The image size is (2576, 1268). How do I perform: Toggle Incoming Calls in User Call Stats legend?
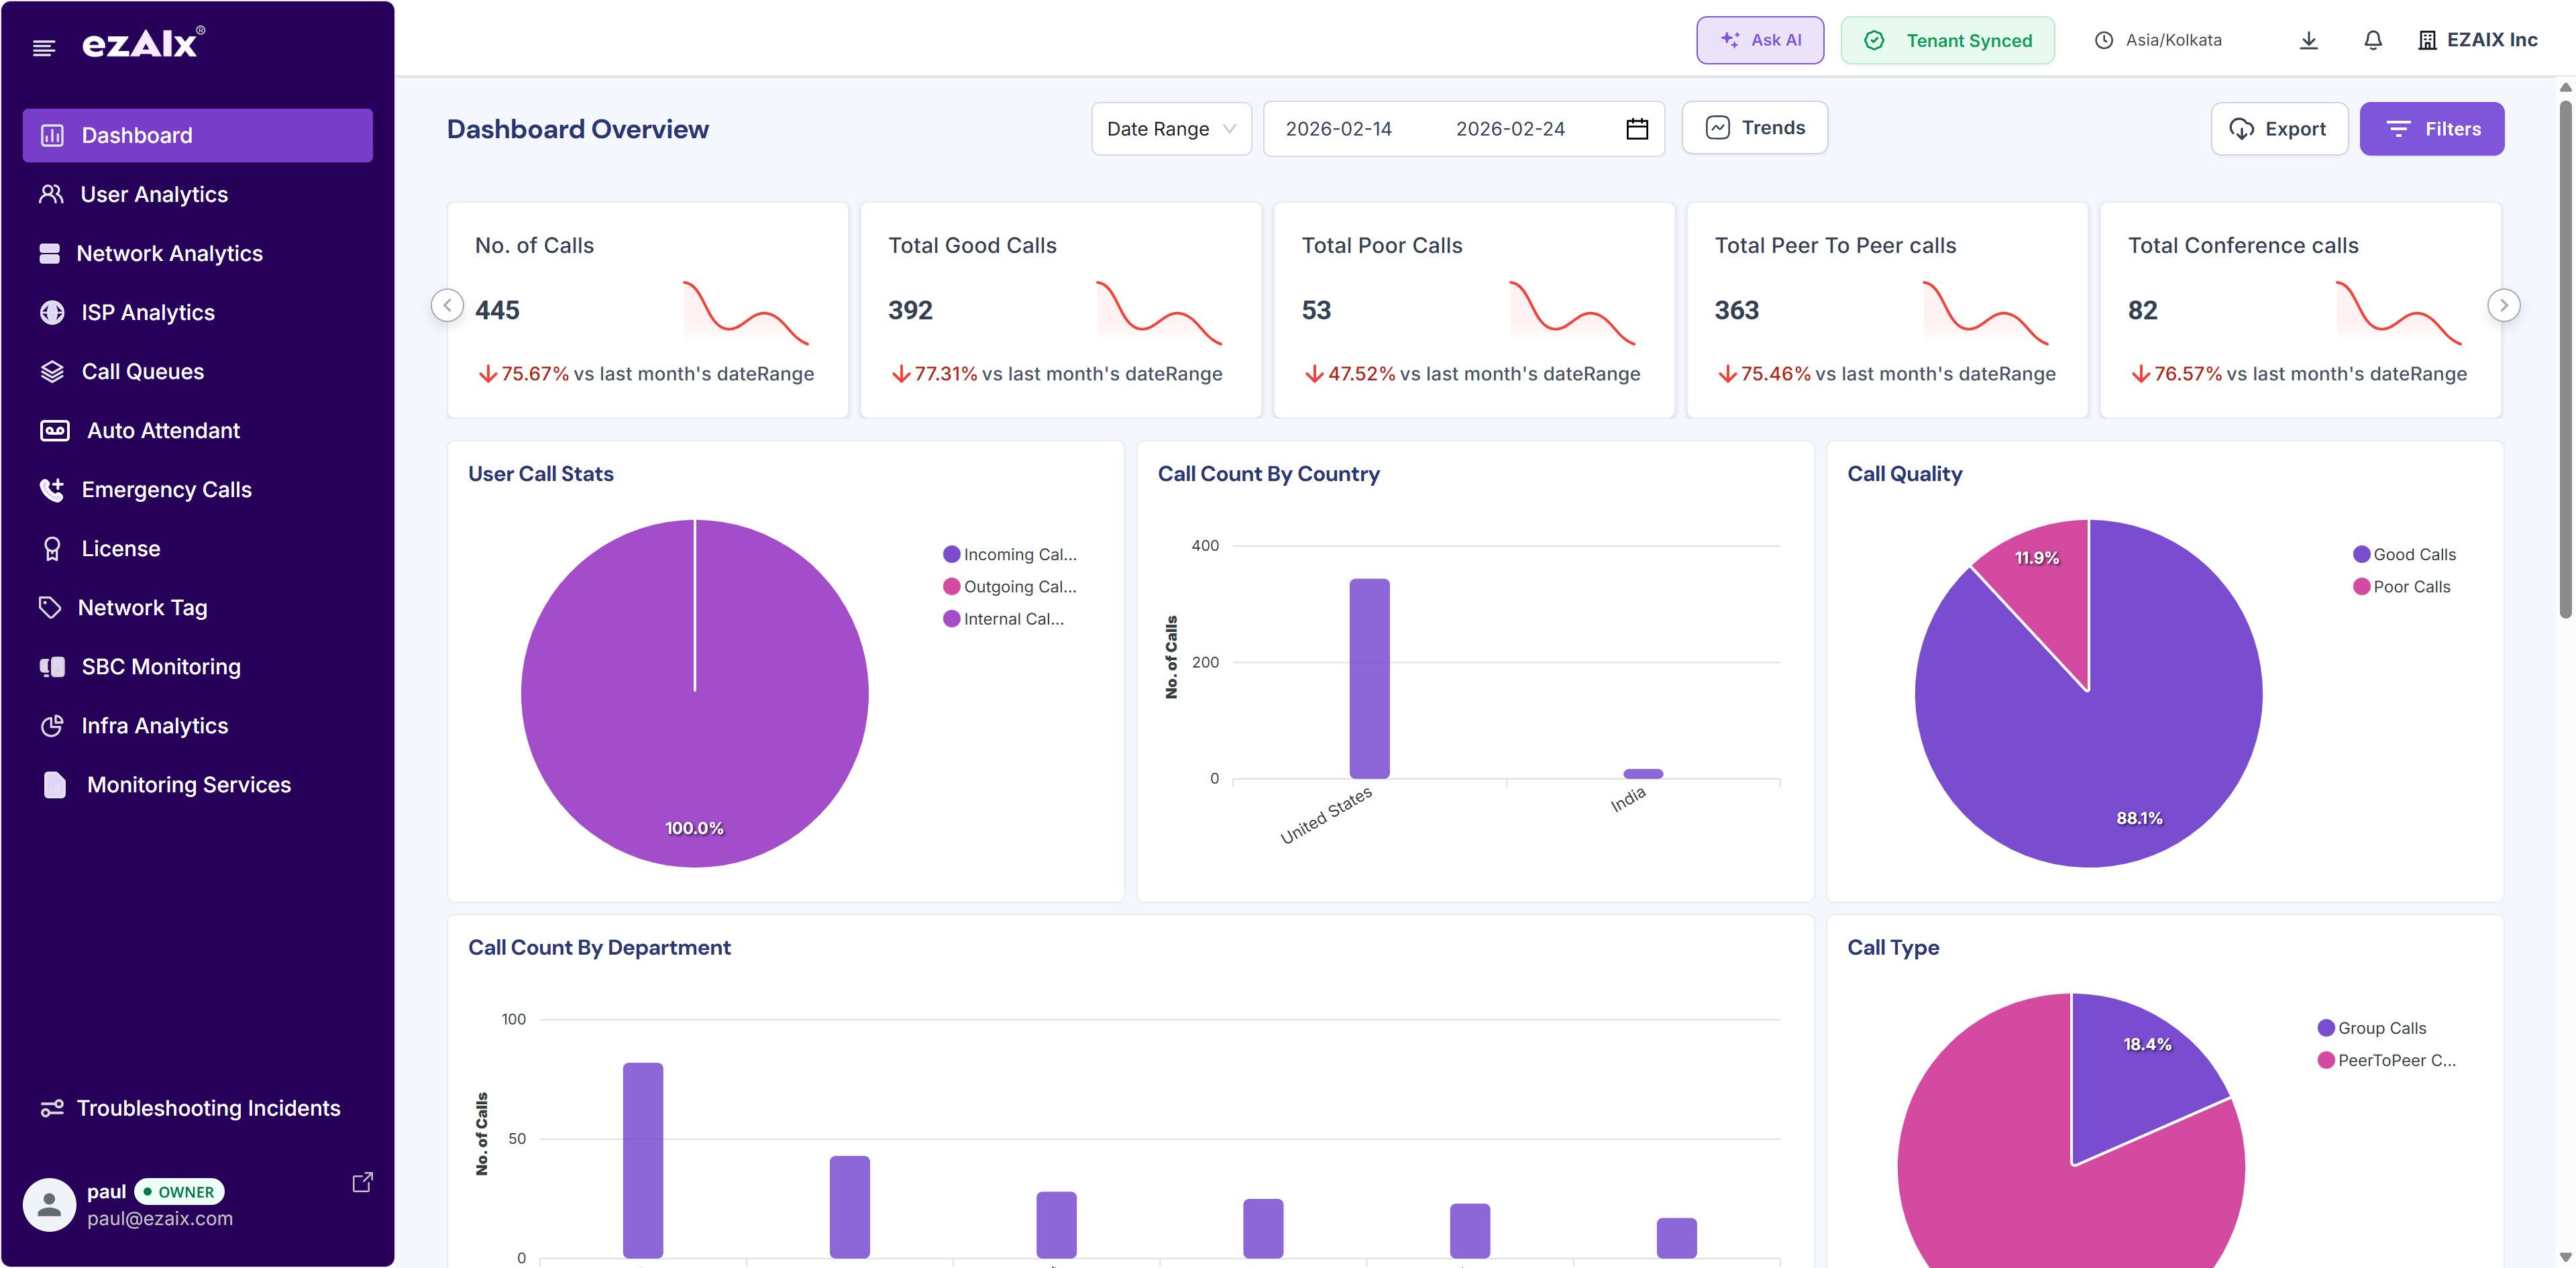[1010, 553]
